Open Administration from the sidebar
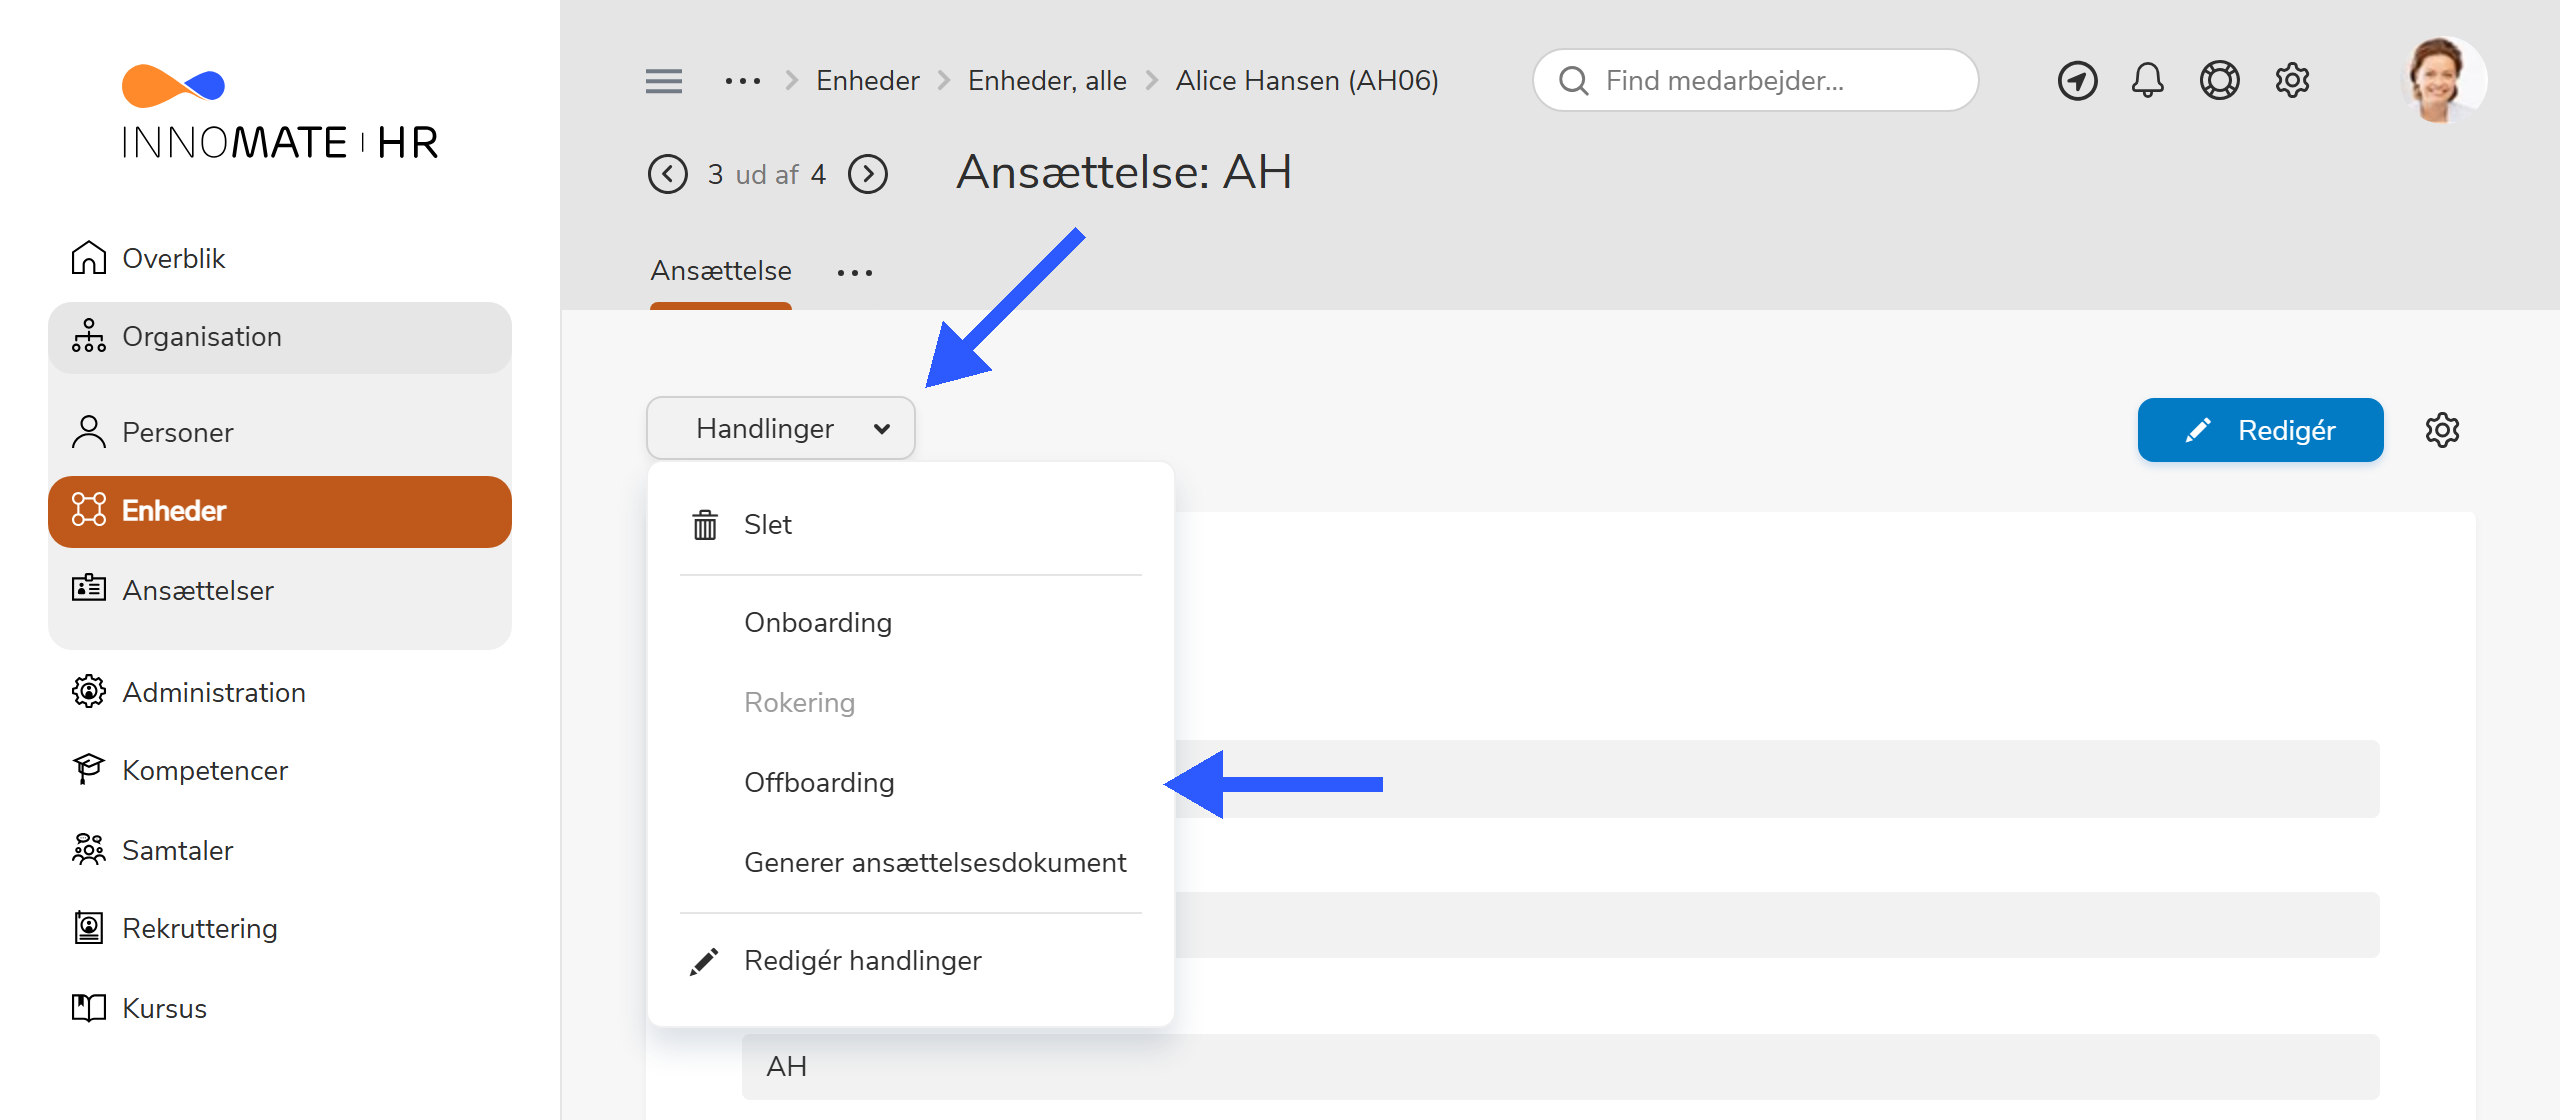This screenshot has height=1120, width=2560. point(213,691)
